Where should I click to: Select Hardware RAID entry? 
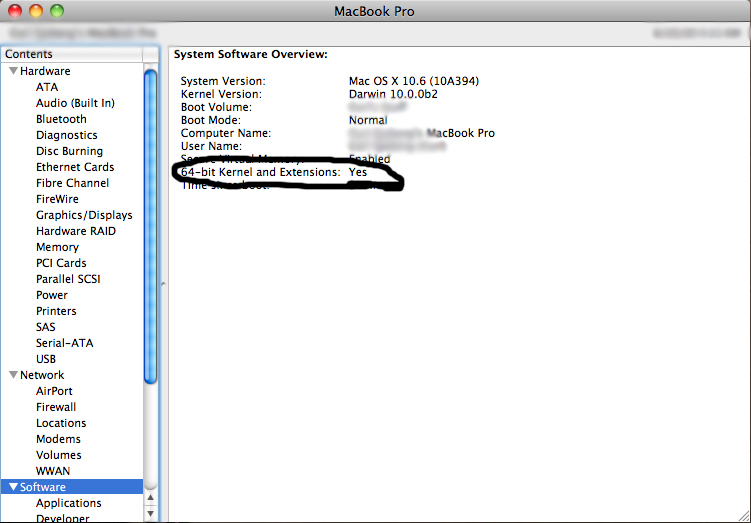click(76, 231)
